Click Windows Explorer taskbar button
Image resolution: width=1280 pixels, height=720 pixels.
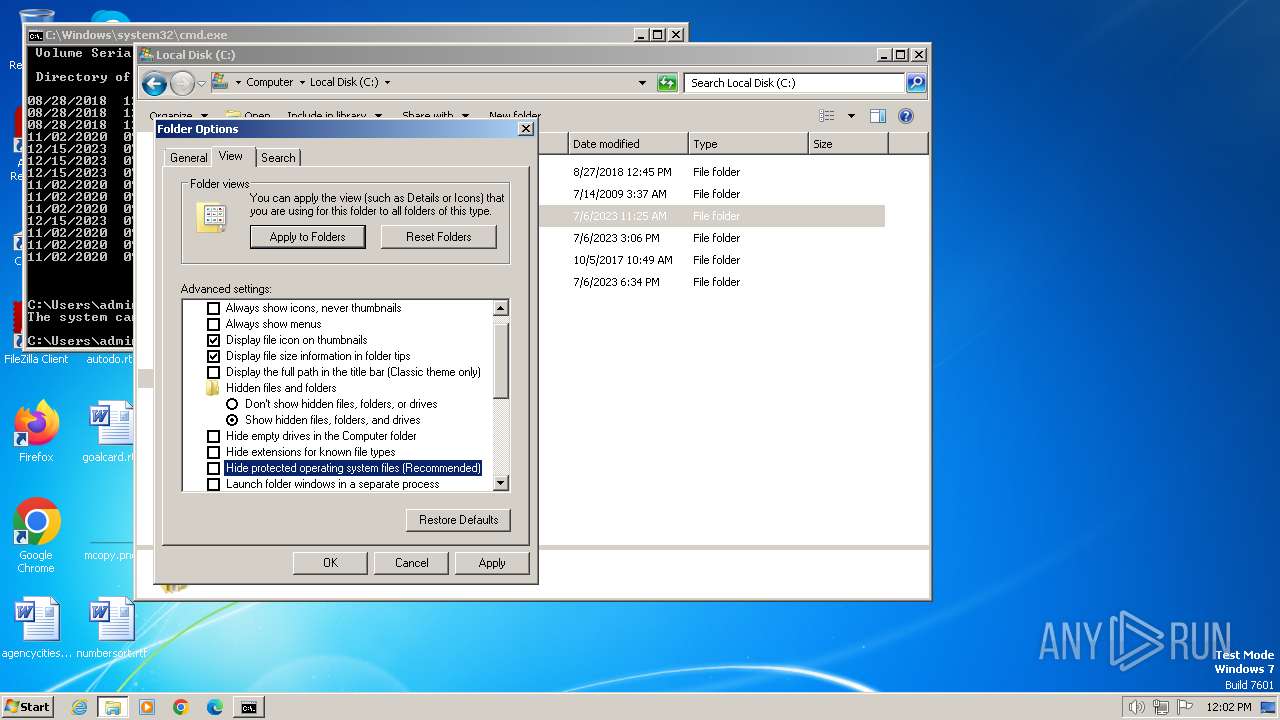pyautogui.click(x=112, y=707)
